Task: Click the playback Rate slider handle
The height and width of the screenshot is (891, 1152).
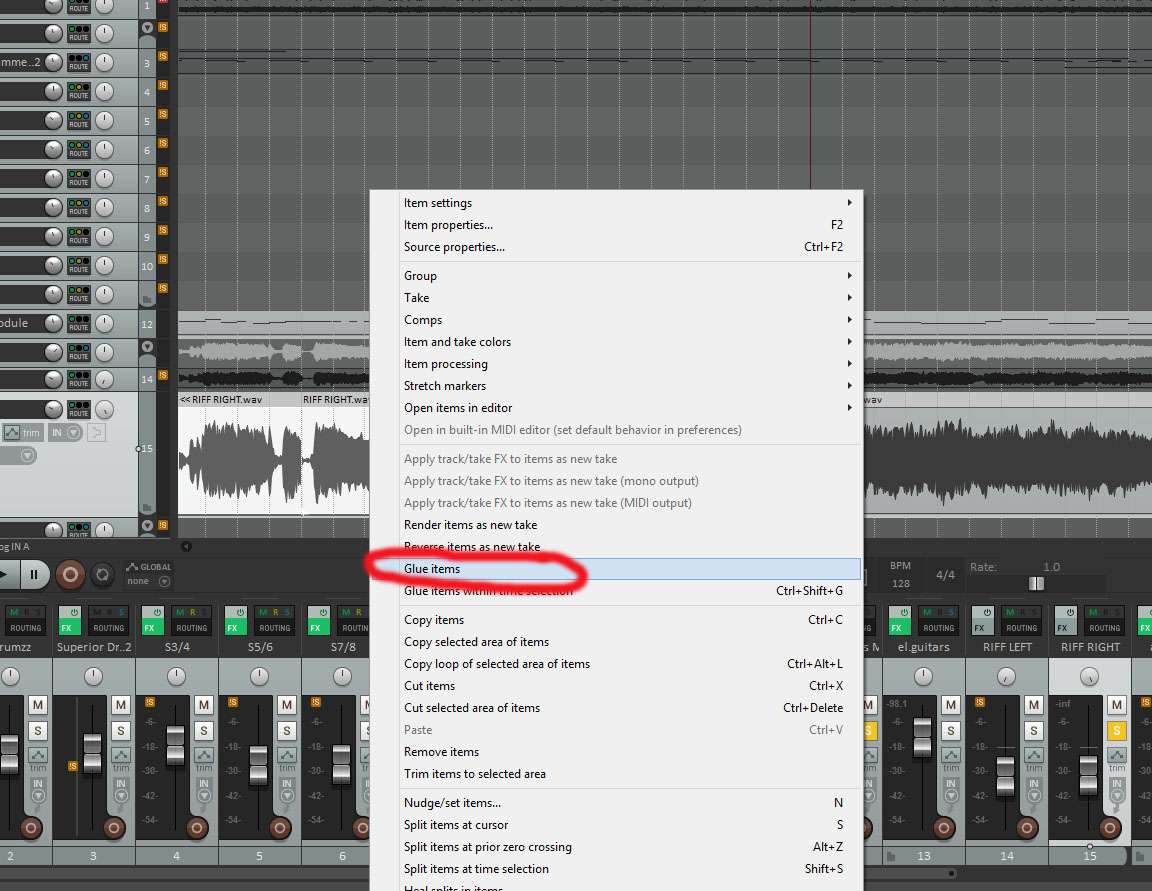Action: [x=1036, y=583]
